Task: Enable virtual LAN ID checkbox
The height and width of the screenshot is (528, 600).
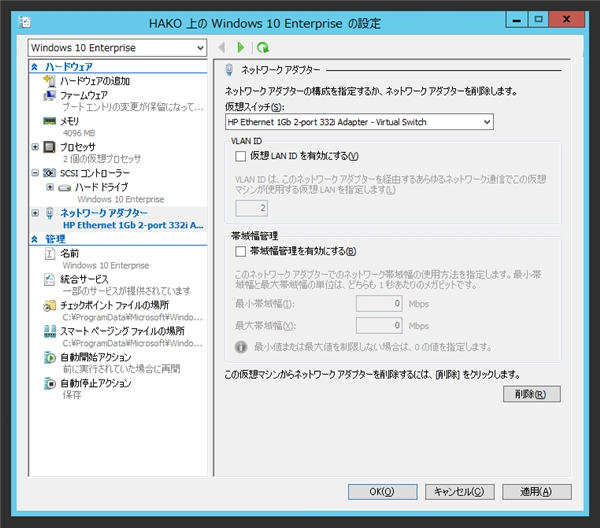Action: click(x=240, y=156)
